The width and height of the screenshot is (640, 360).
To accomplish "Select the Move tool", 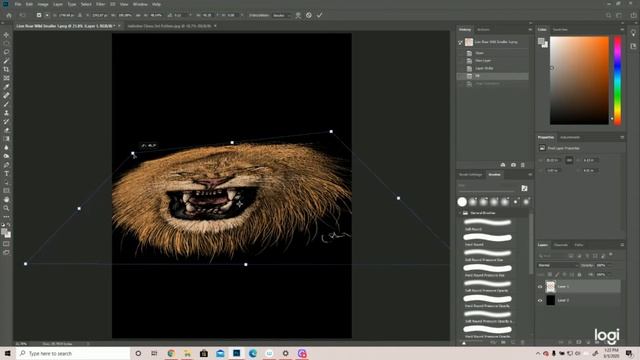I will [6, 35].
